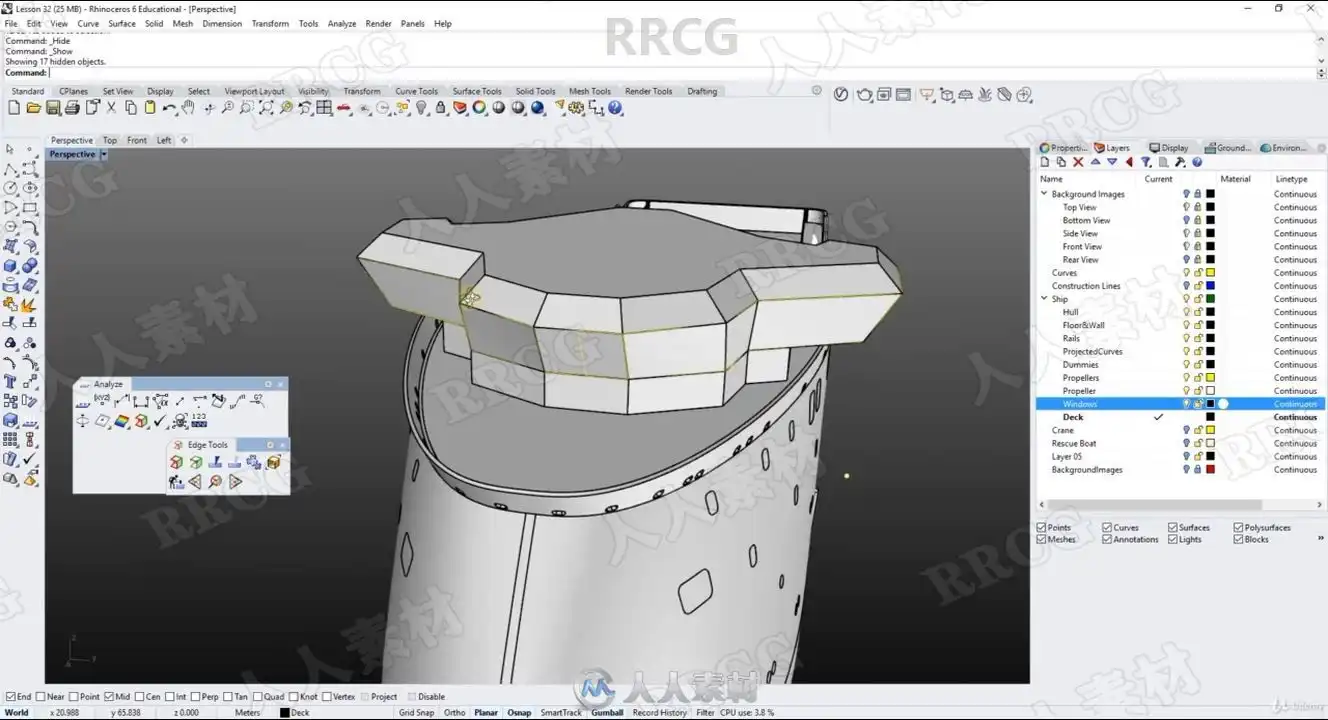Click the Lock objects padlock icon
The image size is (1328, 720).
click(441, 107)
